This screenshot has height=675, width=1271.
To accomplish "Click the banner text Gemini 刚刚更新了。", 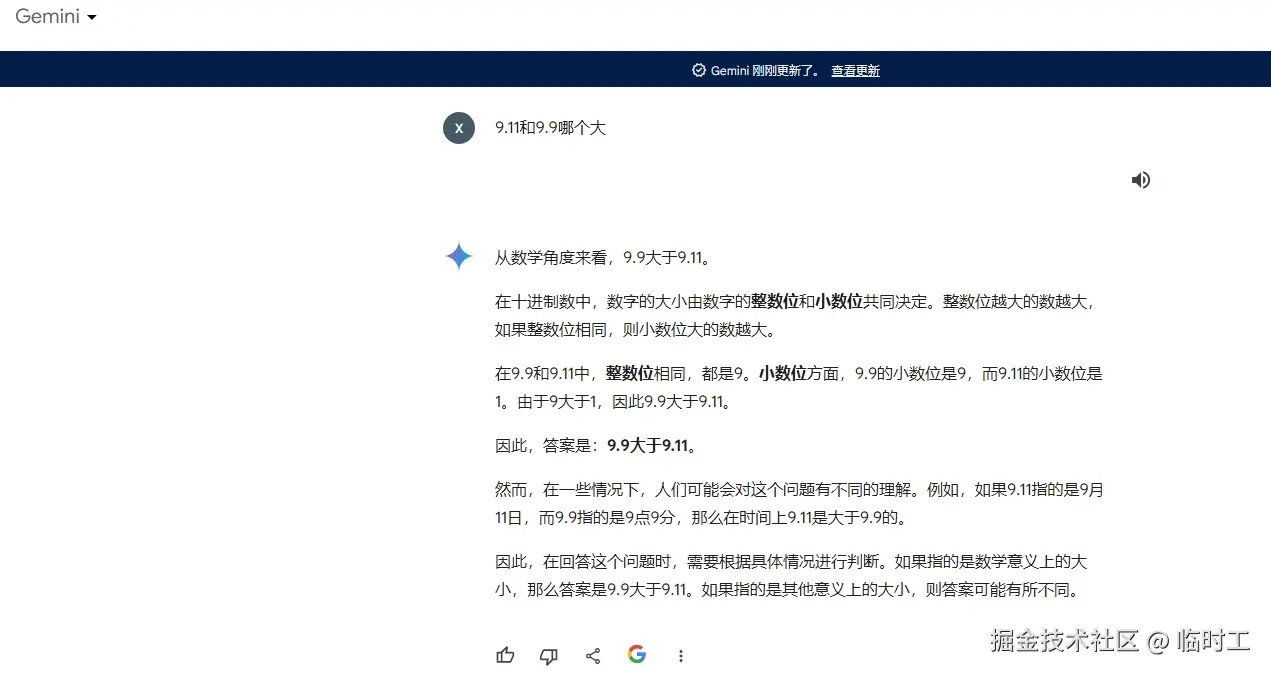I will pyautogui.click(x=765, y=71).
